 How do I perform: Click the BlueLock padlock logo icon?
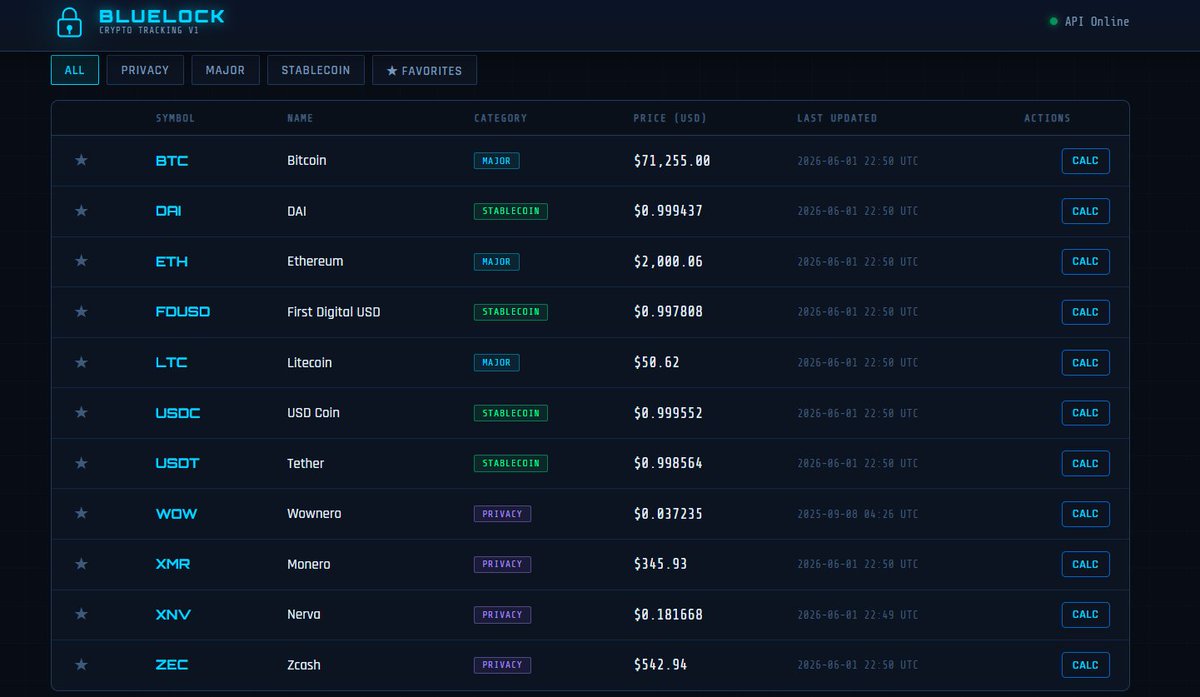click(69, 21)
